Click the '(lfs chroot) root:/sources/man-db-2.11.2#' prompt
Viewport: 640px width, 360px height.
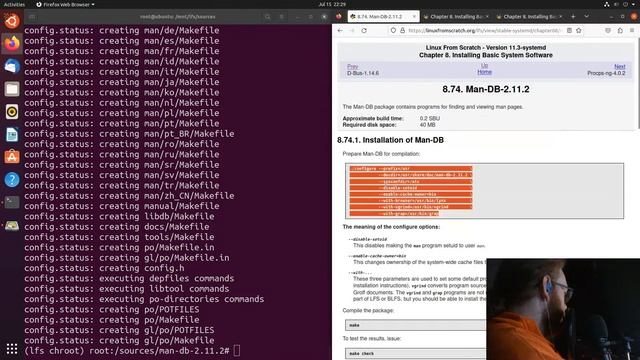(x=127, y=351)
